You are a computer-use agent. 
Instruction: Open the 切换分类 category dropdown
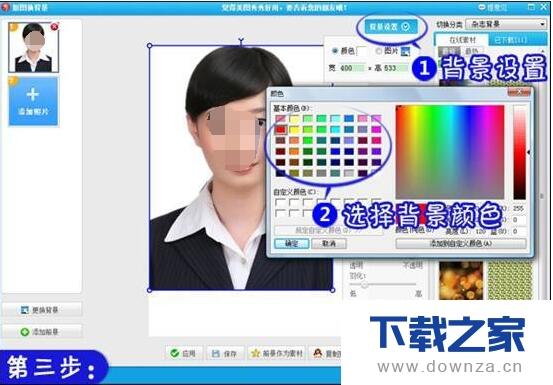505,24
